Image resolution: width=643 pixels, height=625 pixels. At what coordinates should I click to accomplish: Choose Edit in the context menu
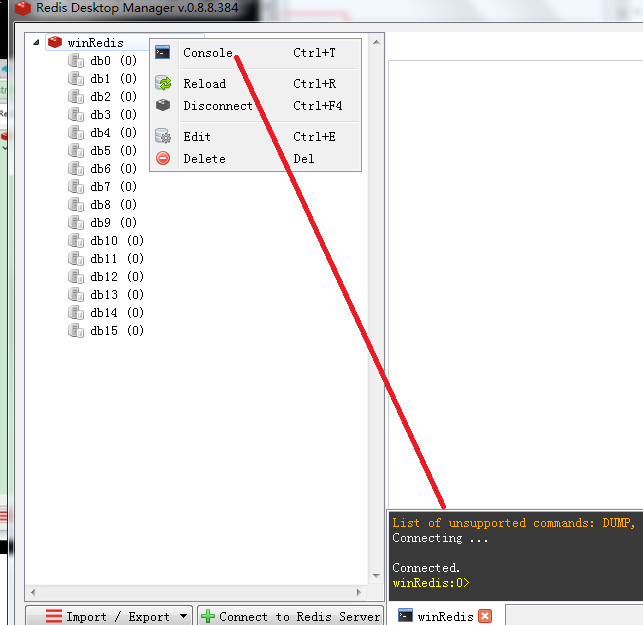pos(255,137)
